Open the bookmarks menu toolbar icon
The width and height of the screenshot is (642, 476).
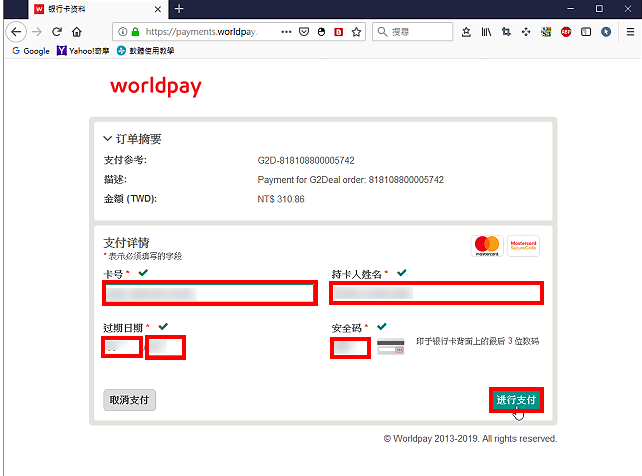pos(466,32)
